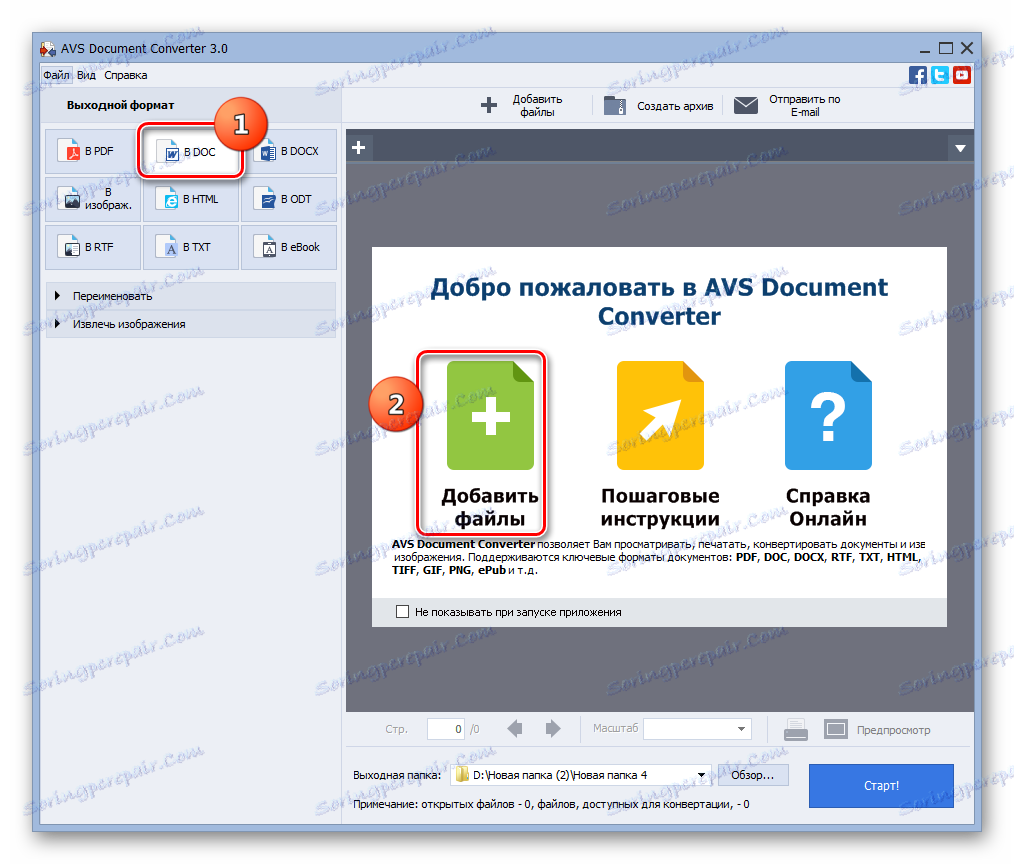The image size is (1014, 864).
Task: Click Send by E-mail toolbar button
Action: pos(788,105)
